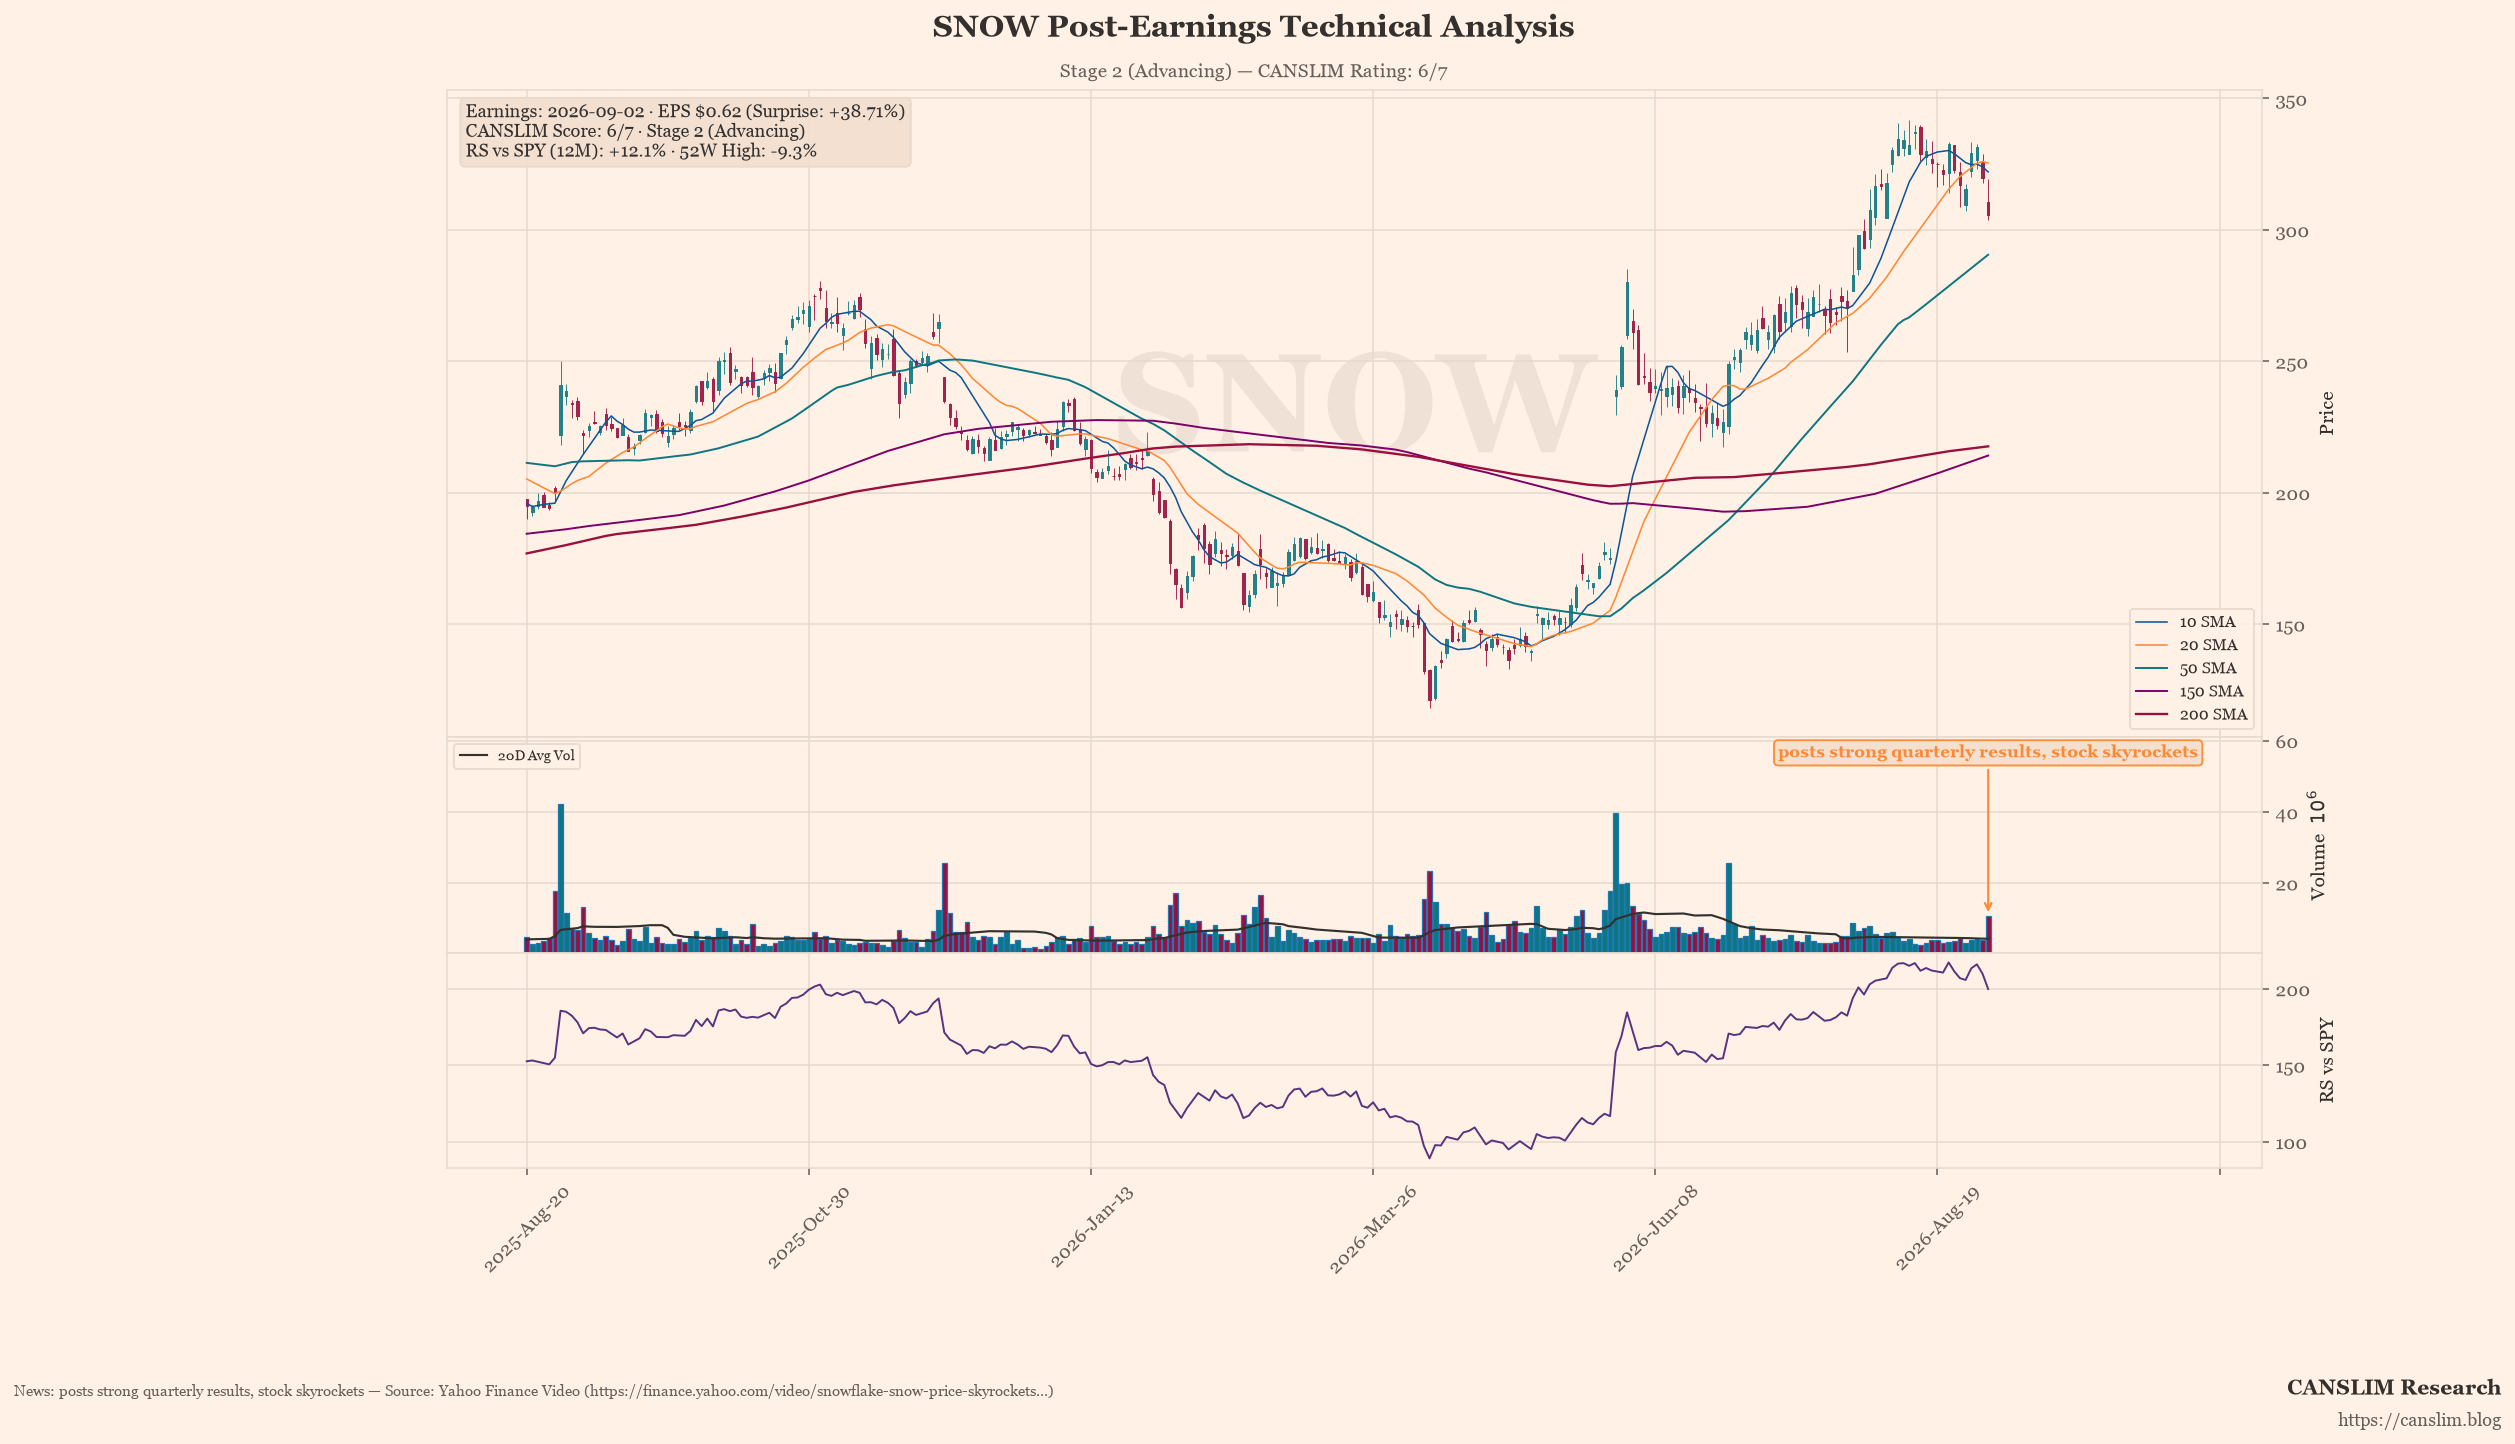Click the chart title SNOW Post-Earnings Technical Analysis
Image resolution: width=2515 pixels, height=1444 pixels.
click(x=1253, y=27)
